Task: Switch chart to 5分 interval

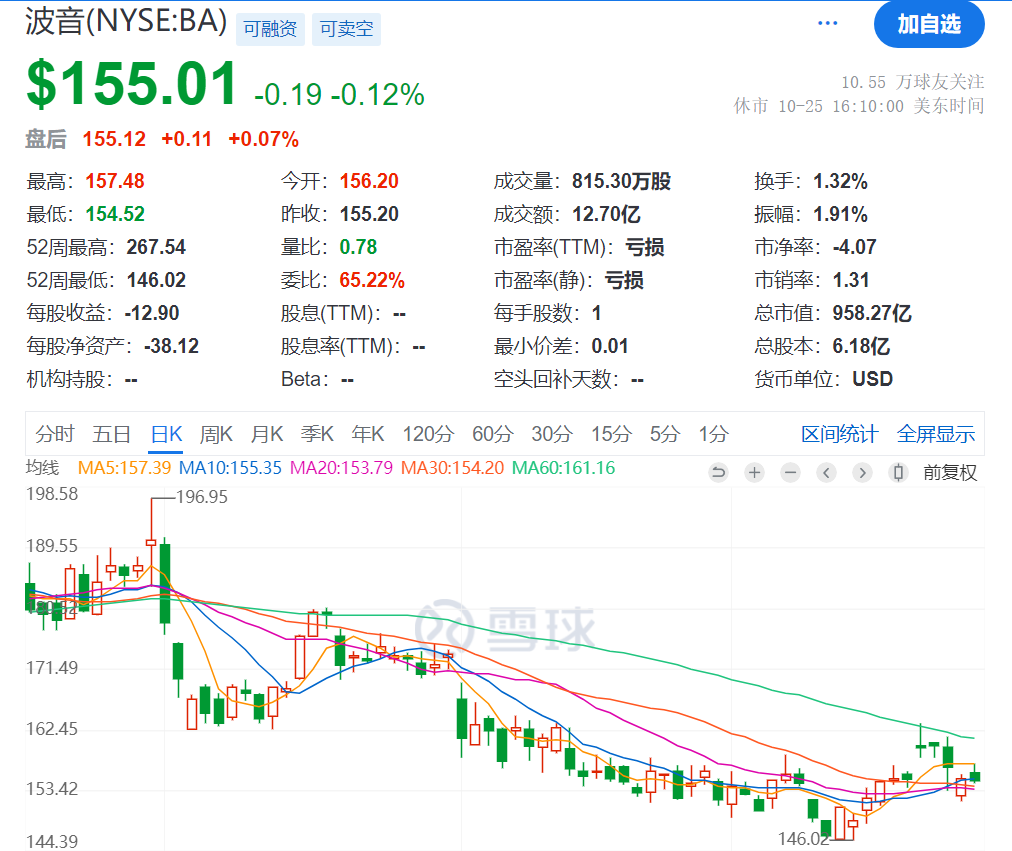Action: coord(665,434)
